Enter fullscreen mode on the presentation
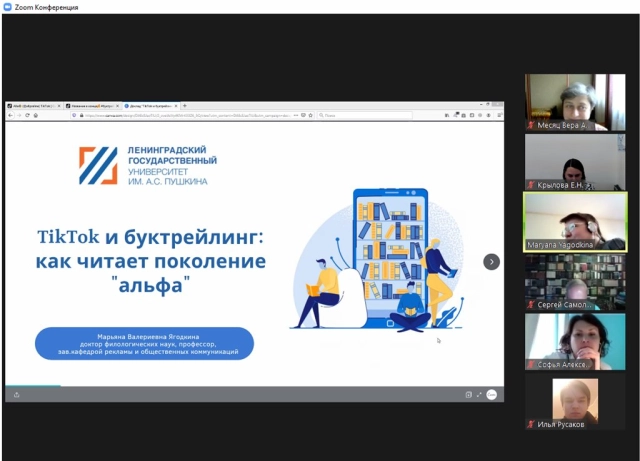 (479, 395)
